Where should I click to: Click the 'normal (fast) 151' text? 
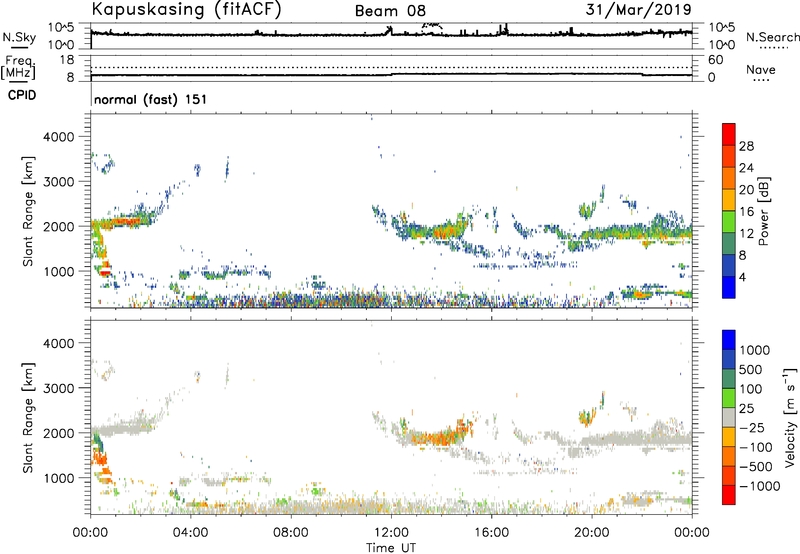(151, 99)
